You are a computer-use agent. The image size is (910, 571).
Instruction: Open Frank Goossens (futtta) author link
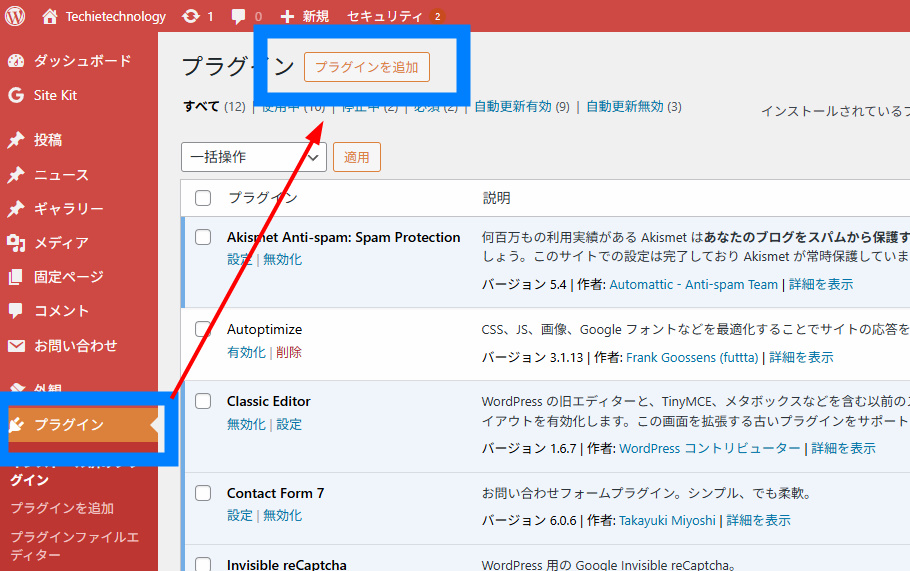[692, 357]
